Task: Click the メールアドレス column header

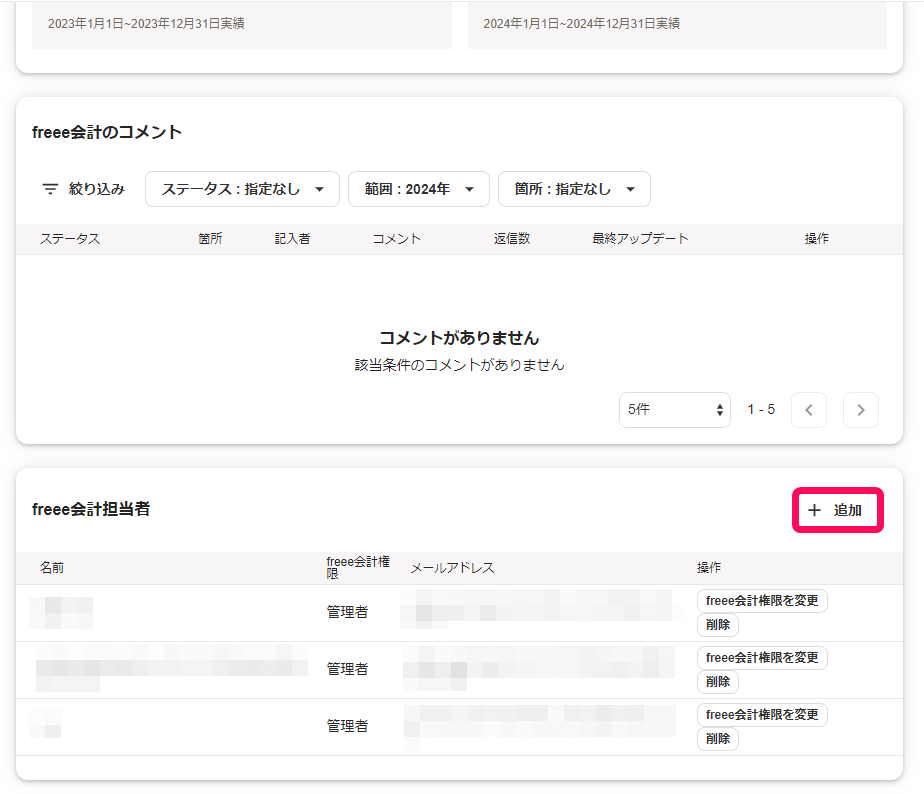Action: click(x=453, y=568)
